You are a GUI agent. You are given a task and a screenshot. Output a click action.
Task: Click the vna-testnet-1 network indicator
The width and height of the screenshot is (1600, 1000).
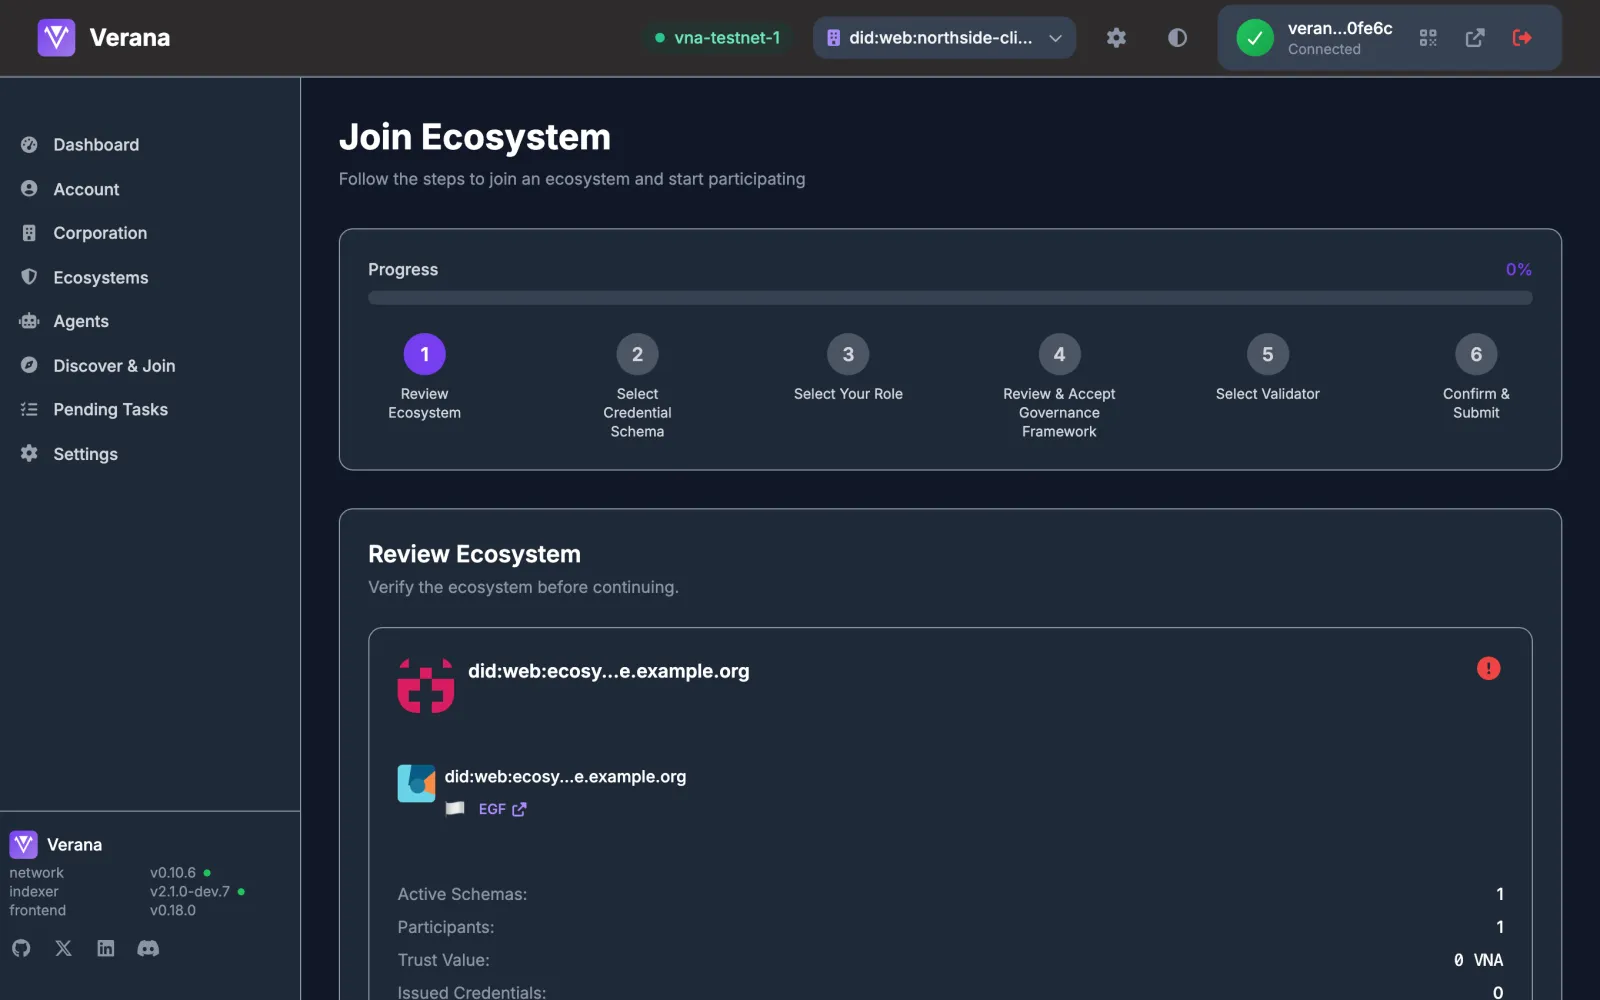717,38
